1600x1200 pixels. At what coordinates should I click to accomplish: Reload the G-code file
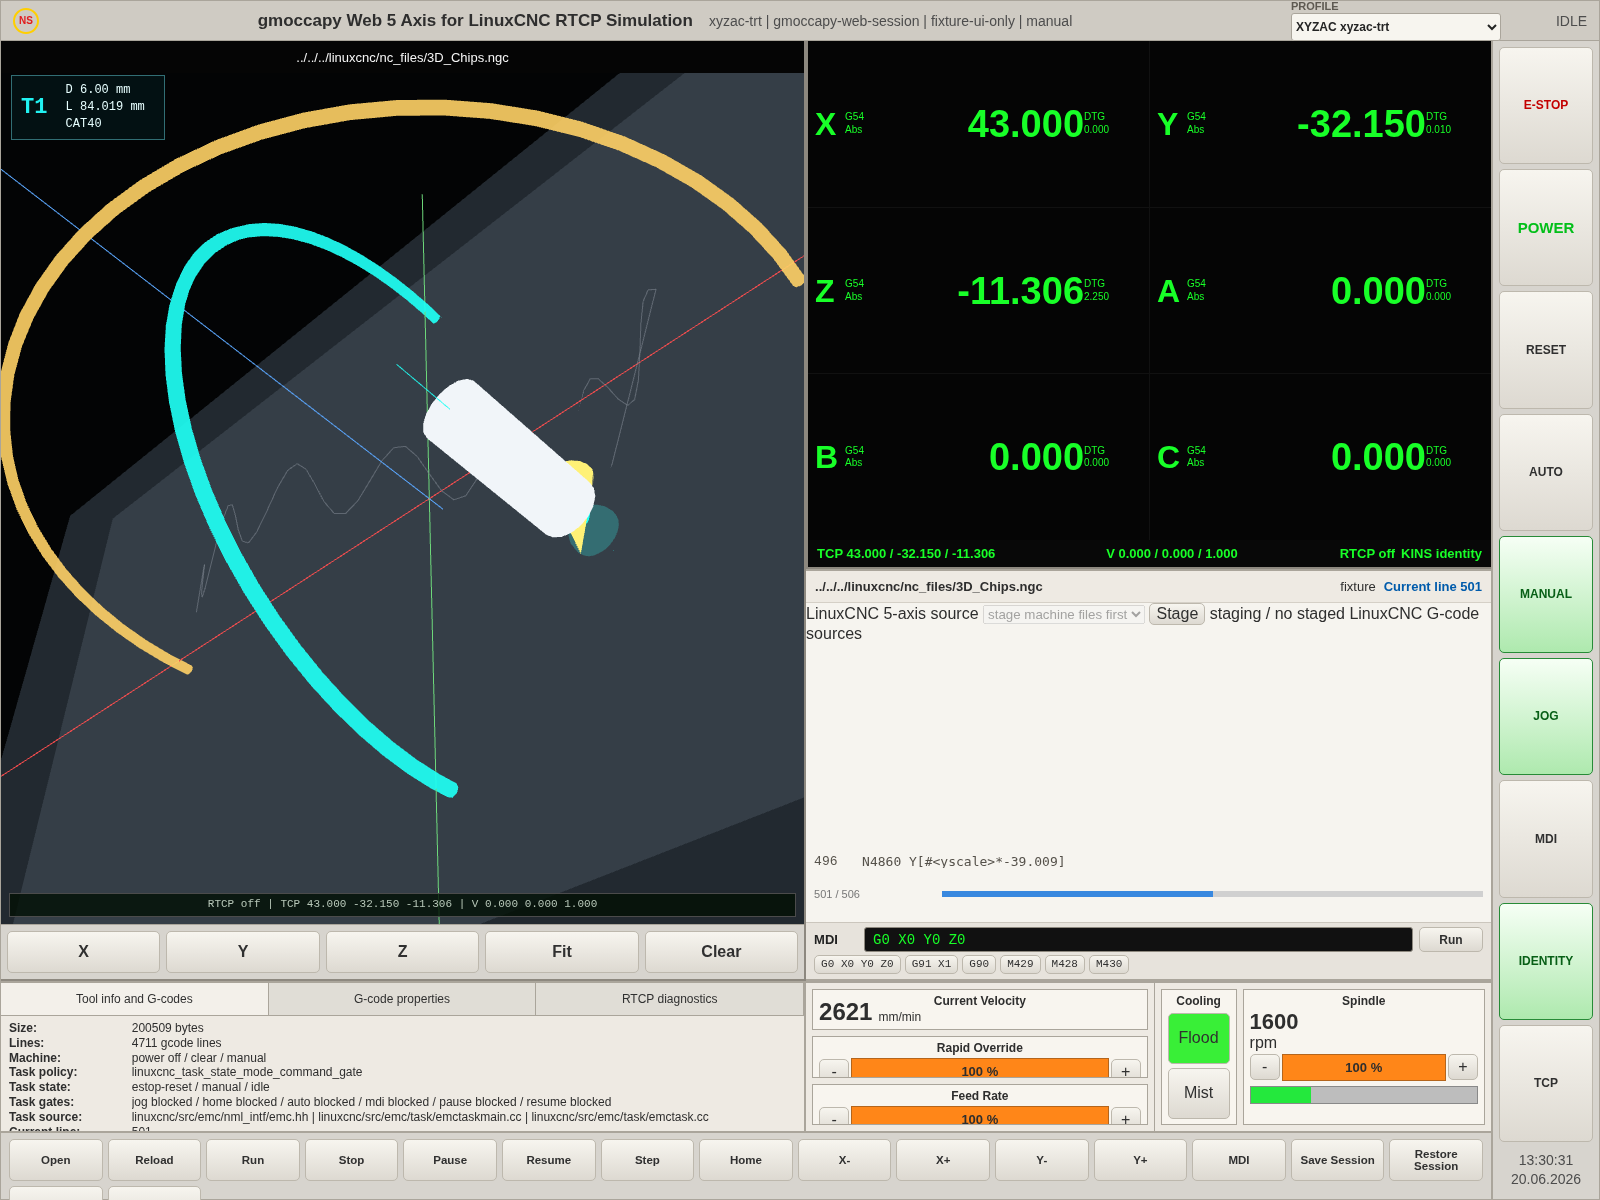(x=154, y=1160)
